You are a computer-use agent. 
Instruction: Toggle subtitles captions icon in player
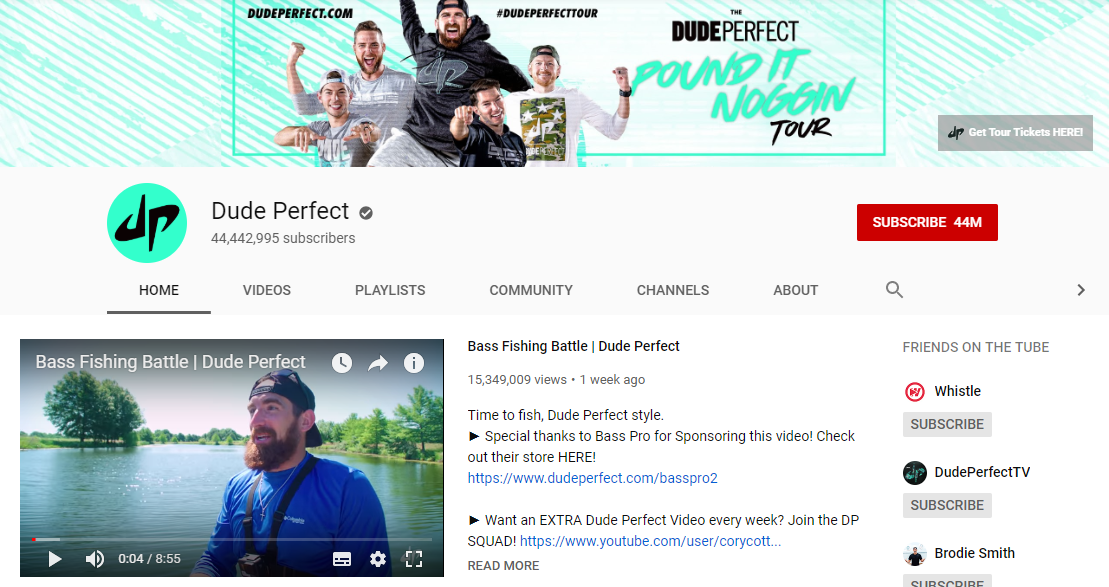[x=342, y=559]
